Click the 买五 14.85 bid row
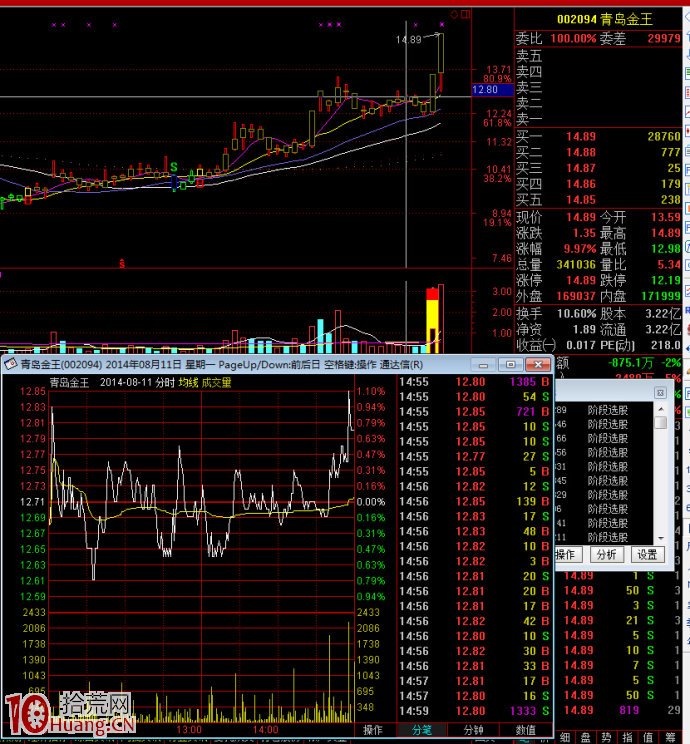Screen dimensions: 690x744 [x=598, y=199]
